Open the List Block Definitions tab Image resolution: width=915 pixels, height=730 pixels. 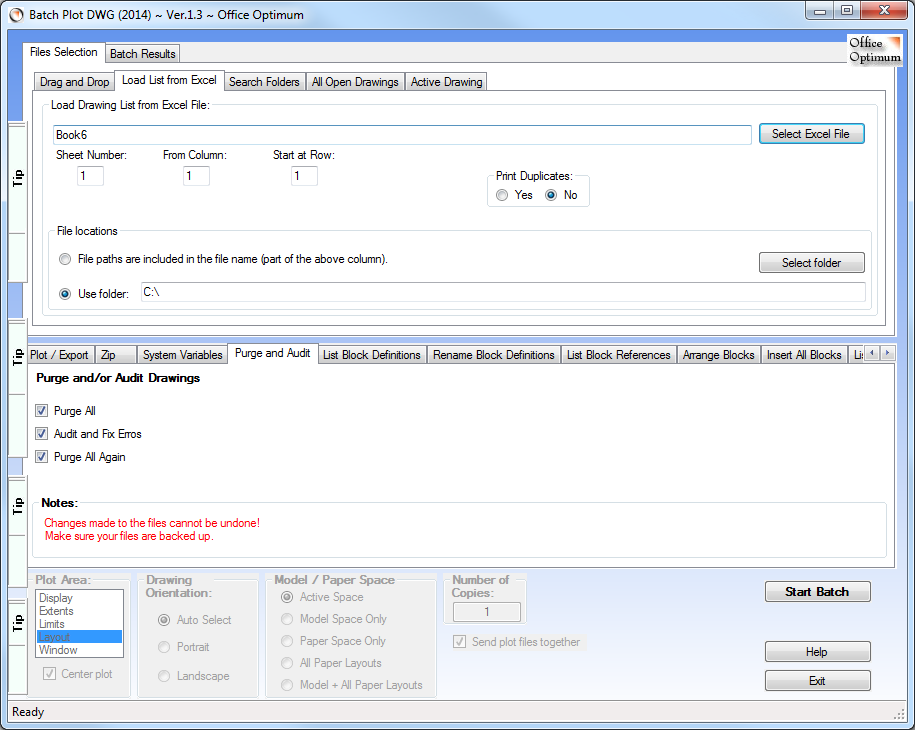372,355
